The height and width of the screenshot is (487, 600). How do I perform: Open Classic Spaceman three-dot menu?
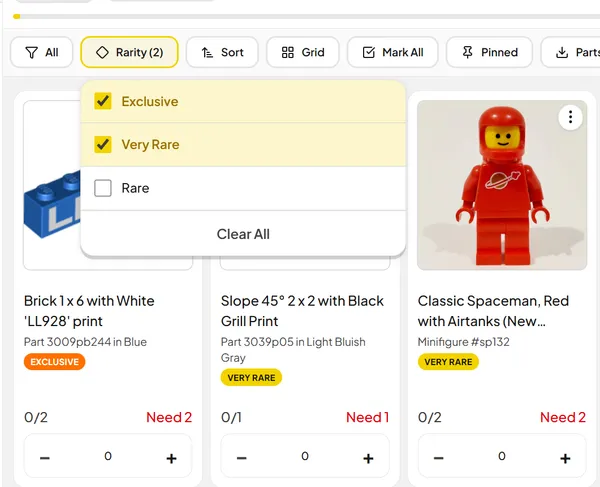click(570, 118)
